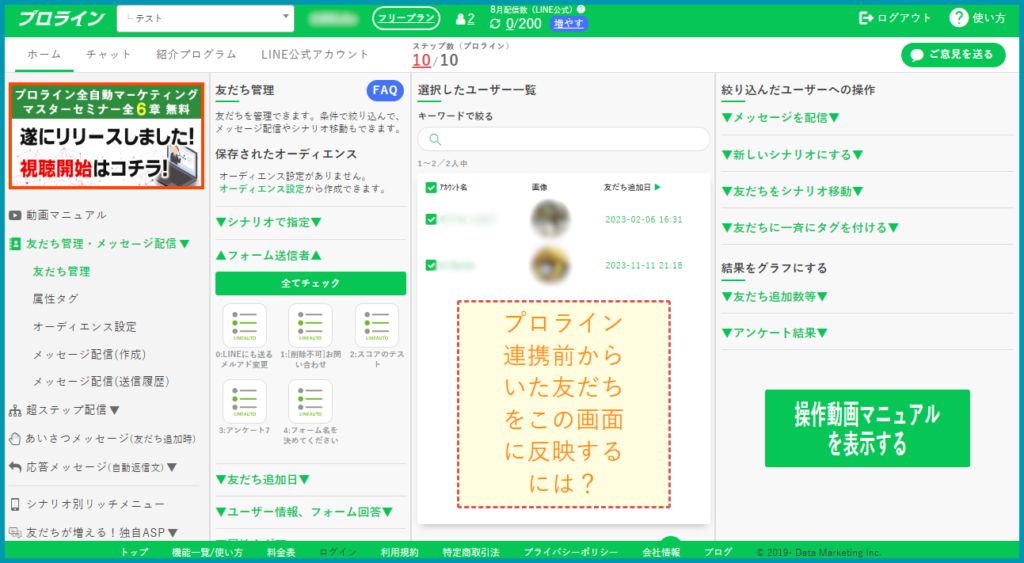Viewport: 1024px width, 563px height.
Task: Uncheck the user added 2023-02-06 16:31
Action: tap(431, 219)
